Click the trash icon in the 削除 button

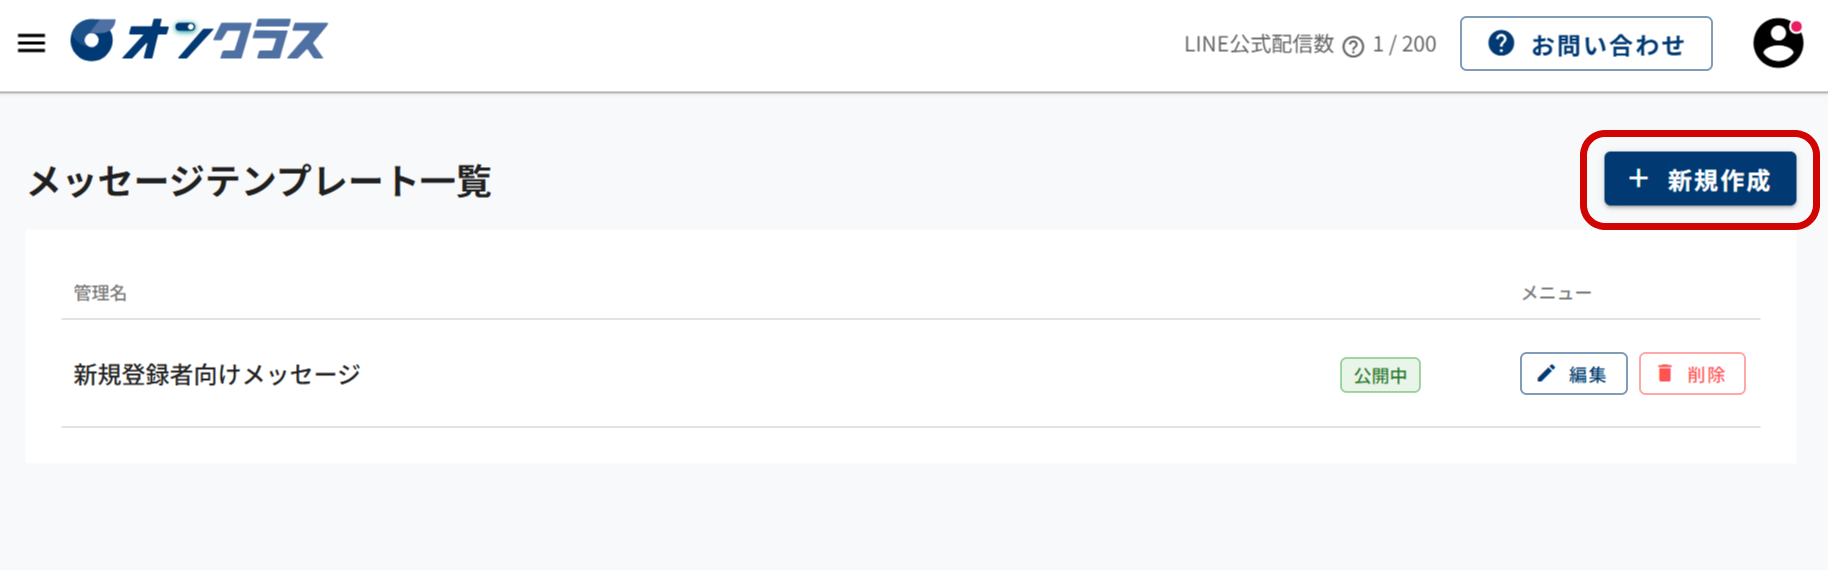tap(1665, 373)
